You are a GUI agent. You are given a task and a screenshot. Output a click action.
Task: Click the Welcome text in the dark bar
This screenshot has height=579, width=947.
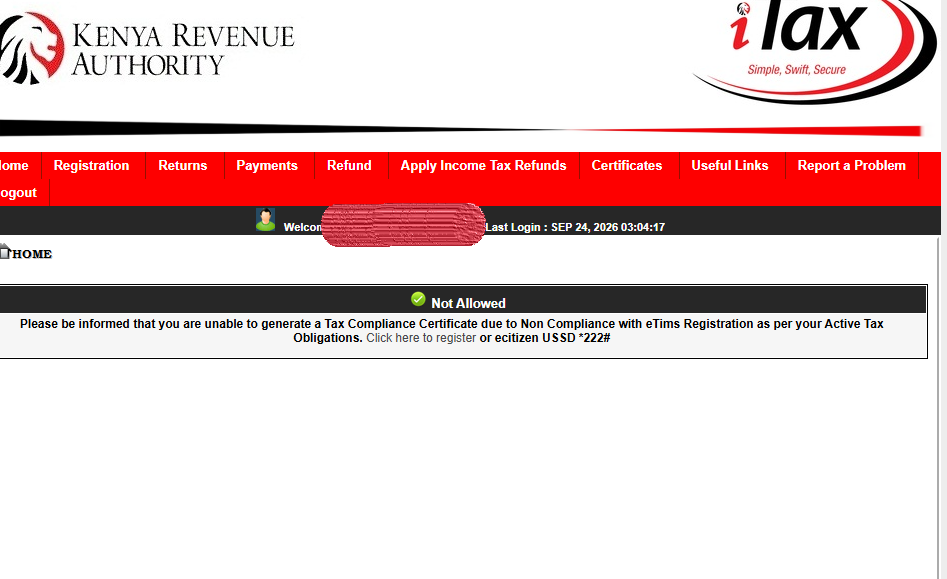click(303, 227)
